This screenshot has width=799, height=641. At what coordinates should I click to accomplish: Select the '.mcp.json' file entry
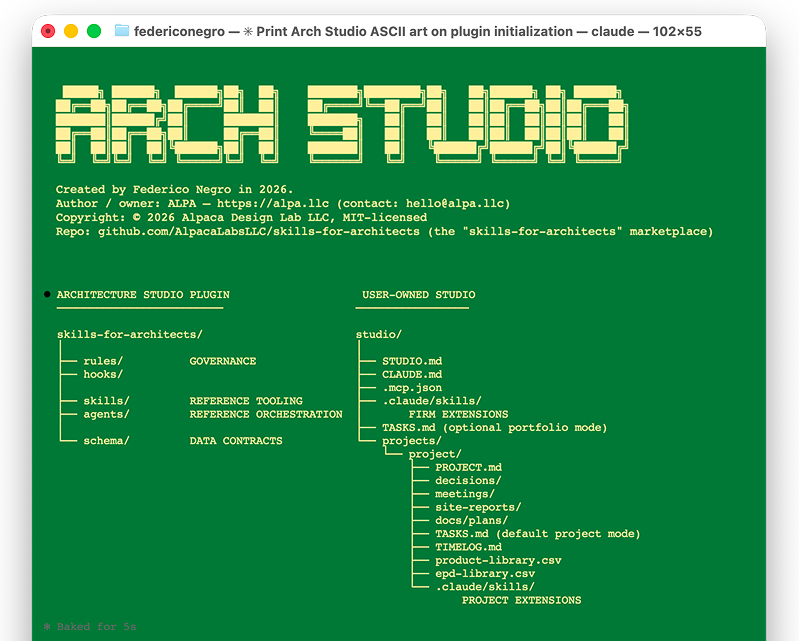412,388
